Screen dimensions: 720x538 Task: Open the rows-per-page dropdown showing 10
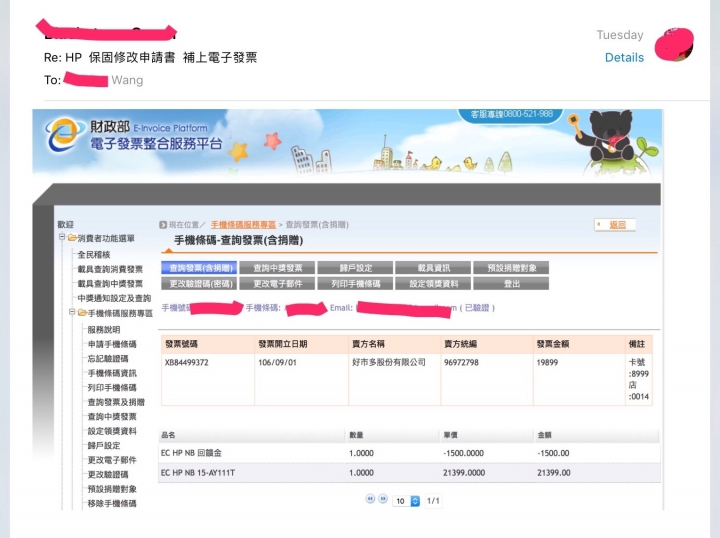click(406, 501)
